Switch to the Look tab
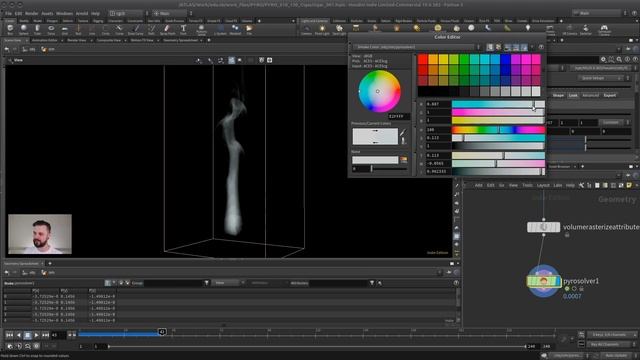Viewport: 640px width, 360px height. (573, 96)
